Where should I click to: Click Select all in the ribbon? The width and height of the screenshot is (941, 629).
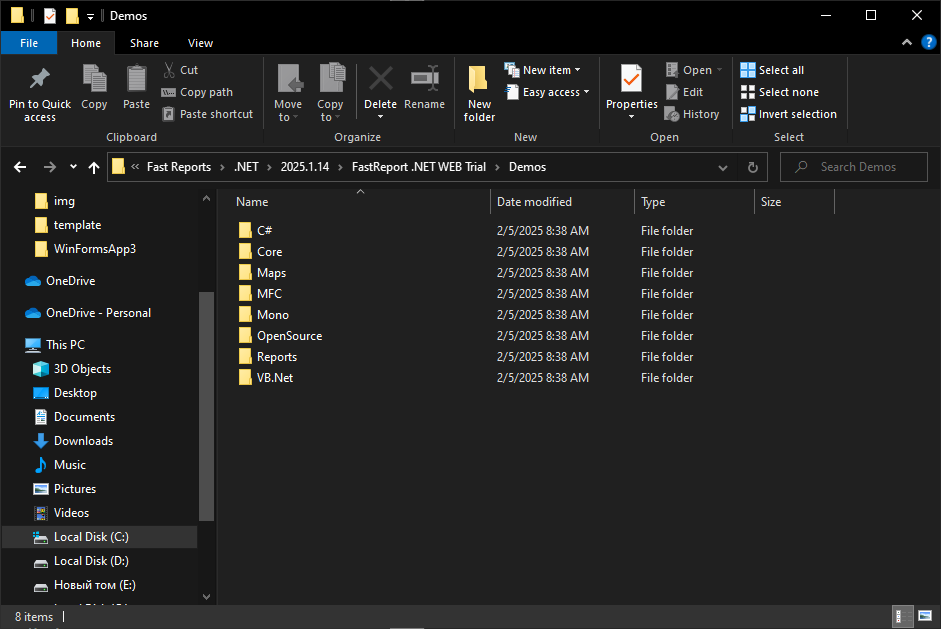[x=772, y=70]
